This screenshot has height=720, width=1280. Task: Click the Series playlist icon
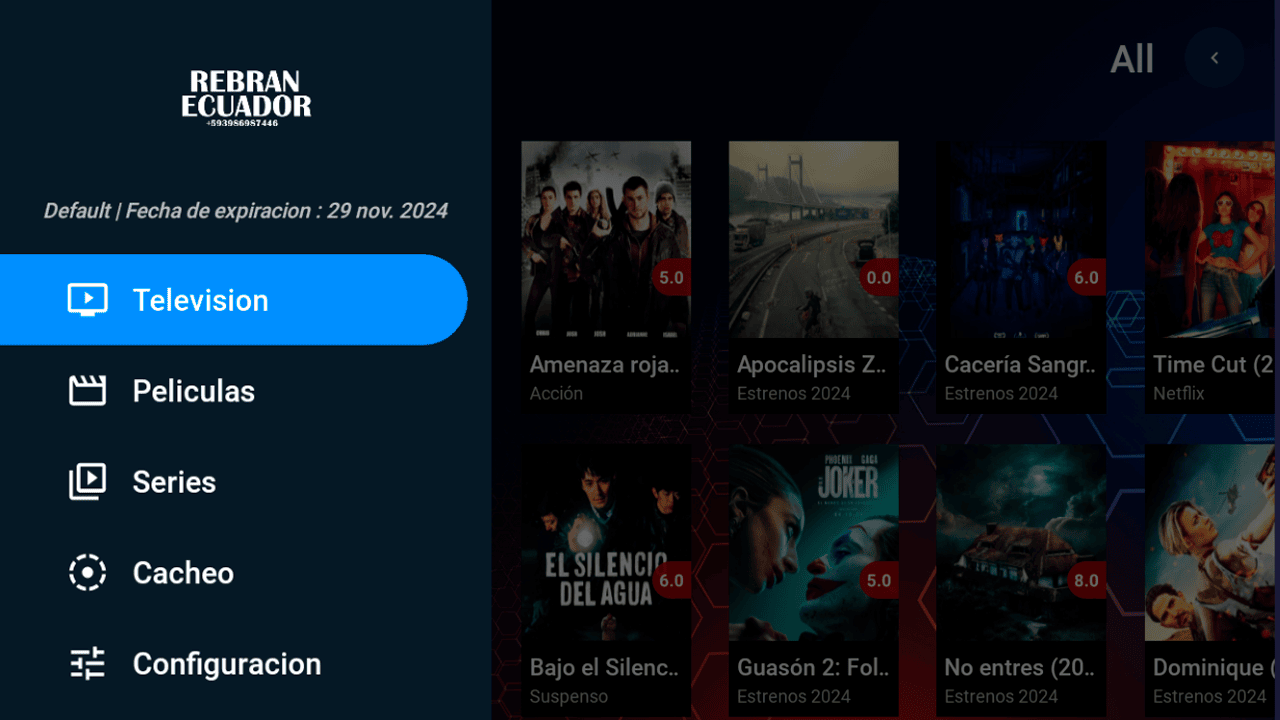click(x=87, y=482)
